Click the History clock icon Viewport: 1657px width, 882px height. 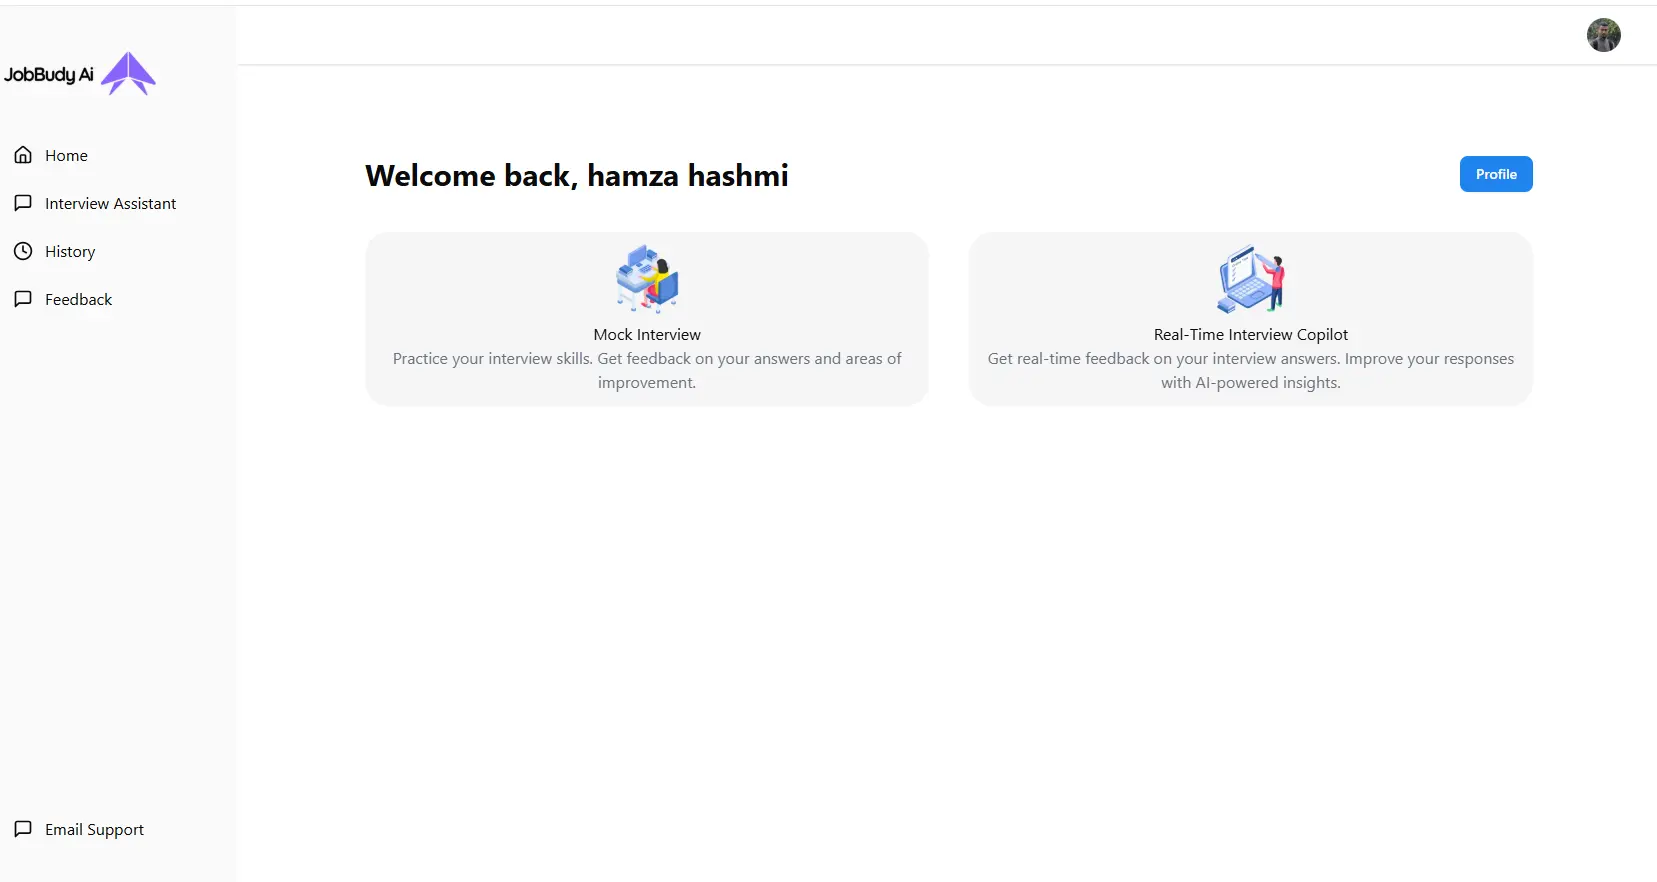(23, 251)
